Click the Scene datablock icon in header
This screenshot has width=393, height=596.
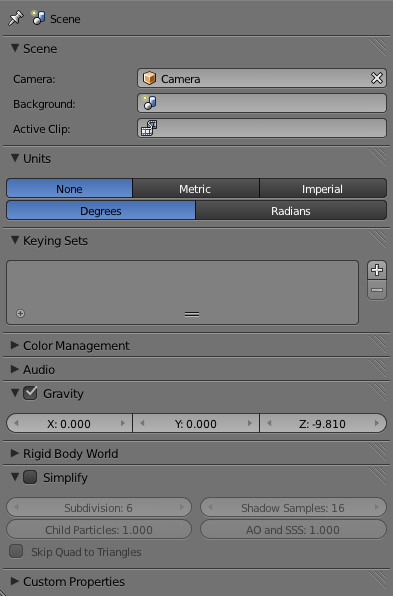tap(38, 18)
